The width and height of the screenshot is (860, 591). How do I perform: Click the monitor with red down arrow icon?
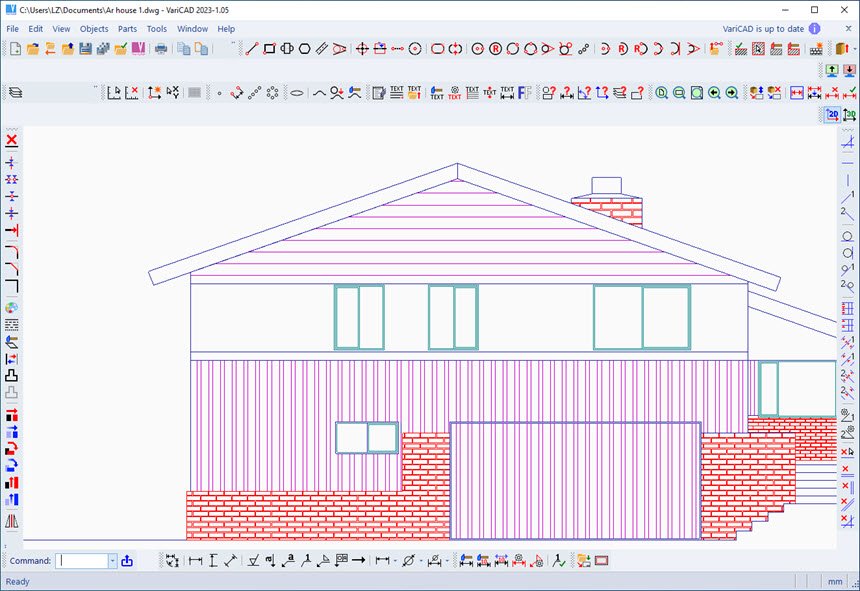pos(849,70)
